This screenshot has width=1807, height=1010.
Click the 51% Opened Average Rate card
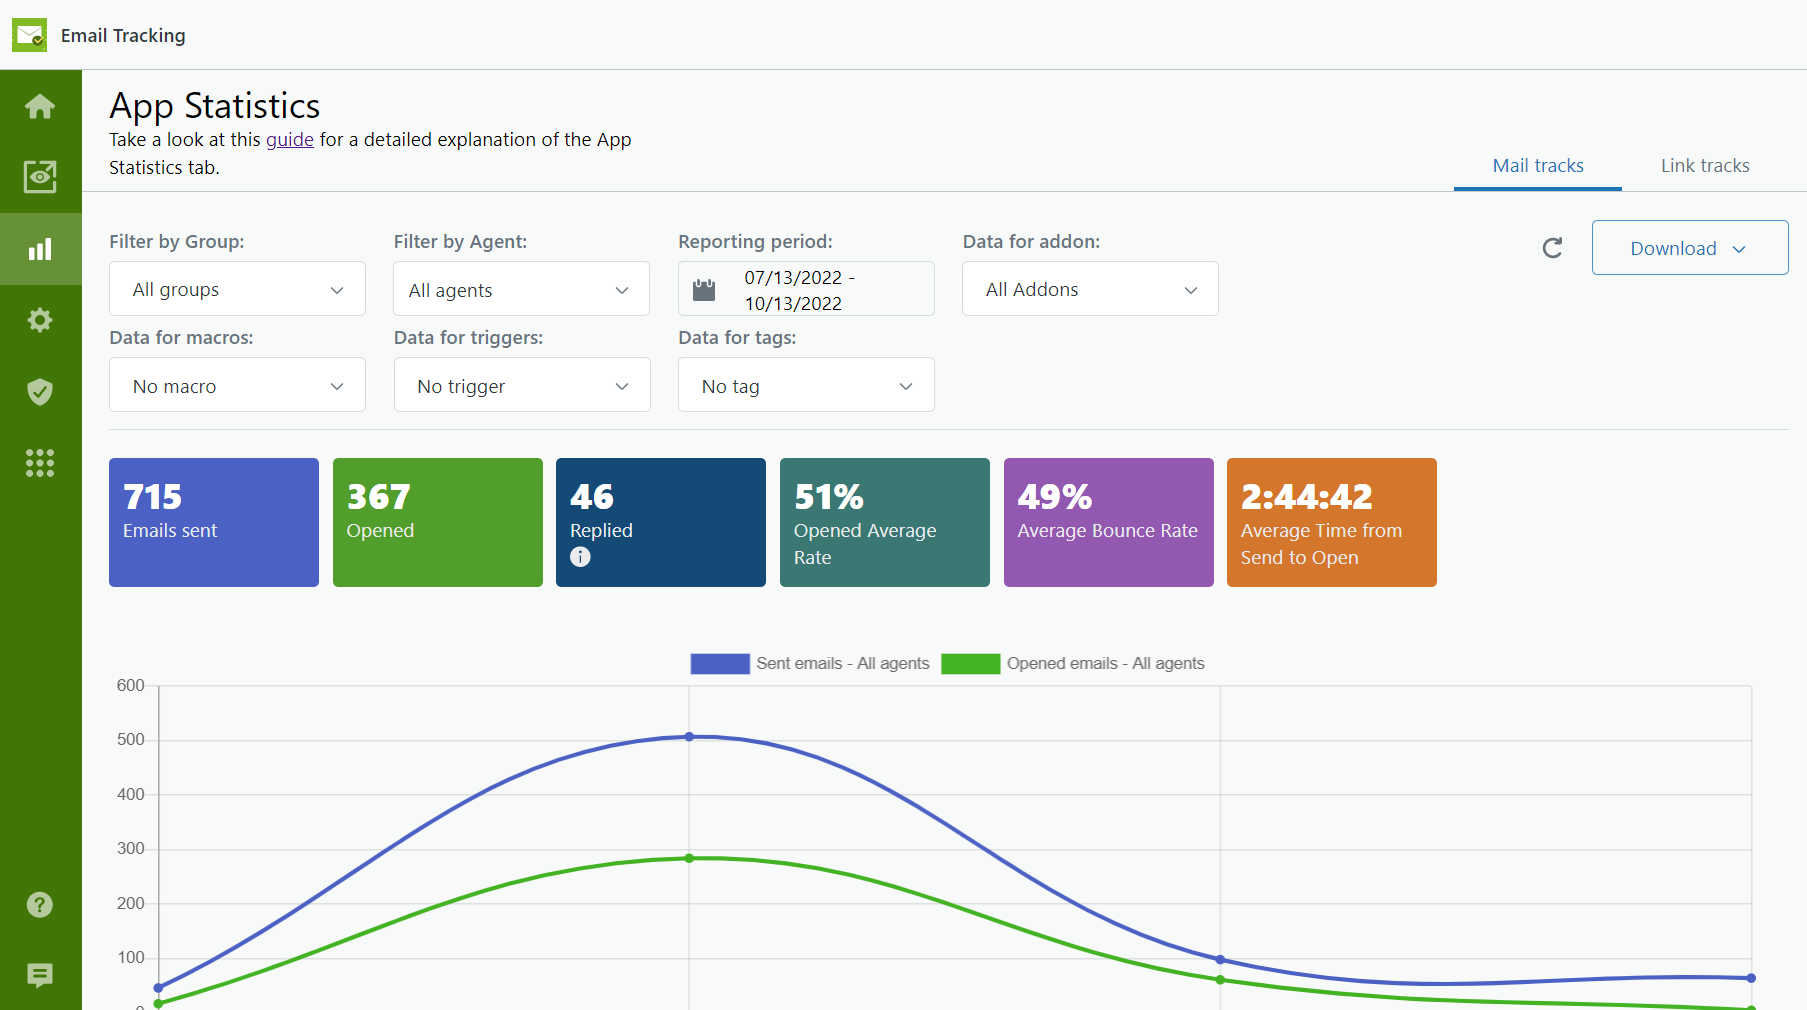pyautogui.click(x=885, y=522)
